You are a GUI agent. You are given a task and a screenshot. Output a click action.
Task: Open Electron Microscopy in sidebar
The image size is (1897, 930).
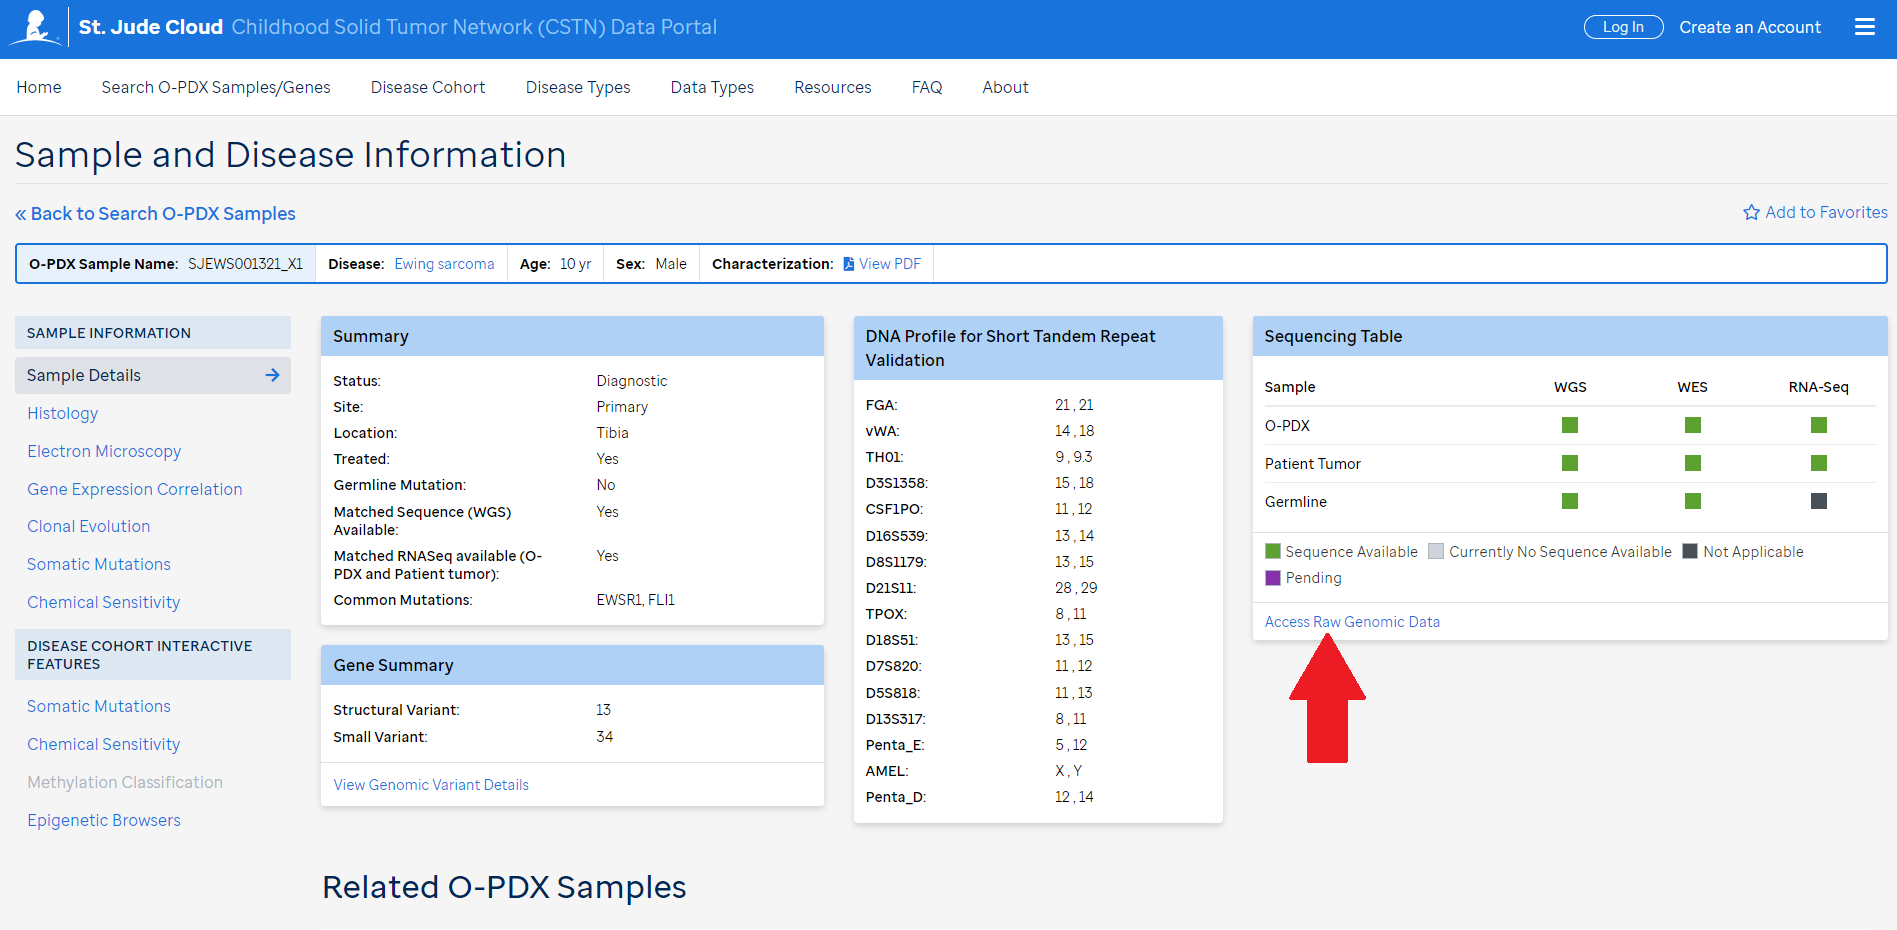click(104, 451)
